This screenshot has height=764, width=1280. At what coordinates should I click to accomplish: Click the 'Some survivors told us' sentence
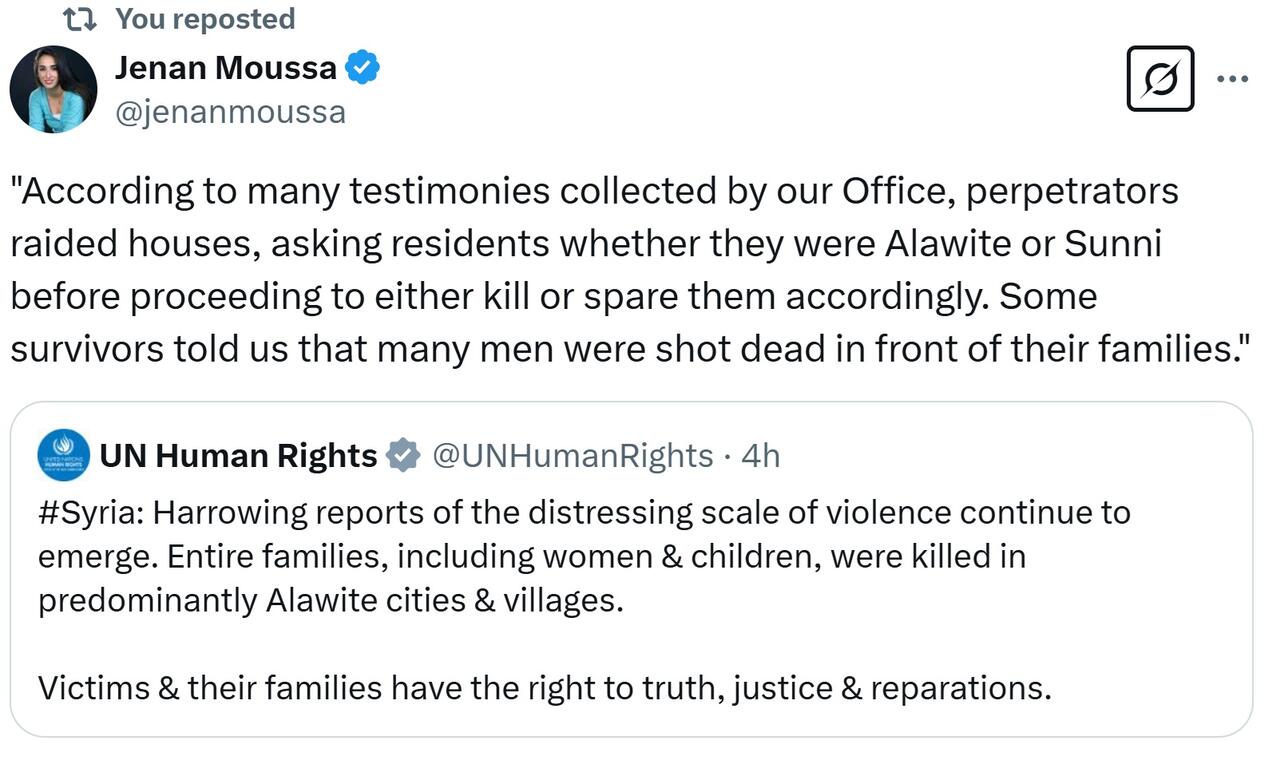pyautogui.click(x=630, y=348)
